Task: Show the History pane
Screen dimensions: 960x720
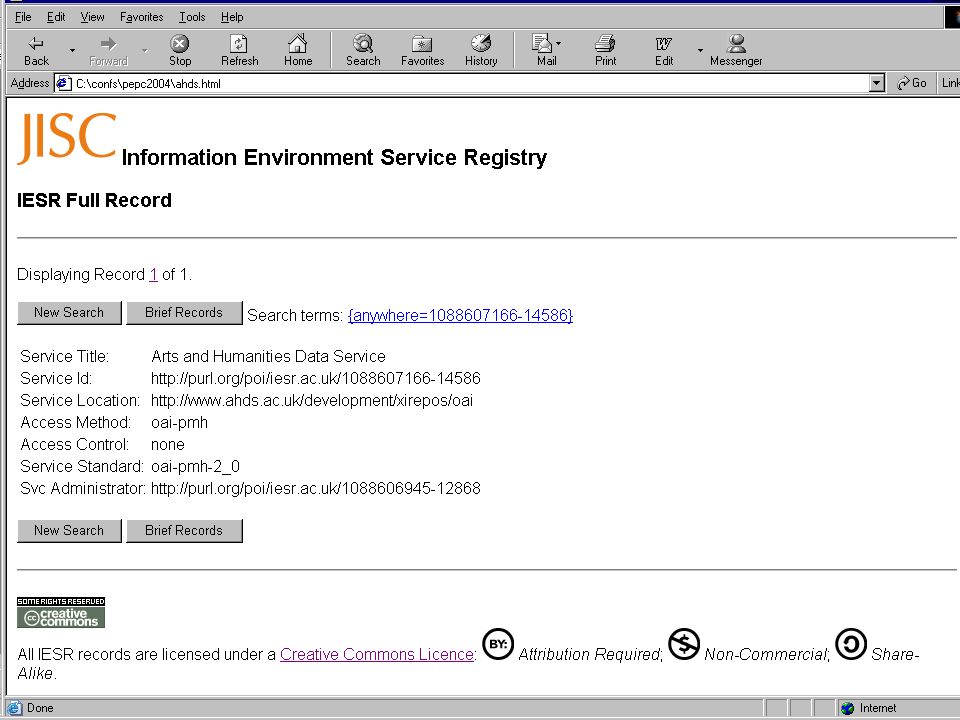Action: 481,51
